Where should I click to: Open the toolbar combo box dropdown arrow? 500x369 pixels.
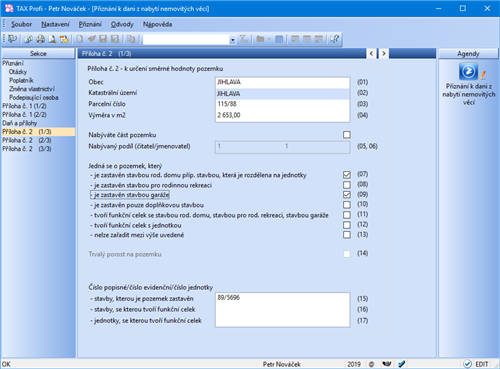pyautogui.click(x=232, y=40)
